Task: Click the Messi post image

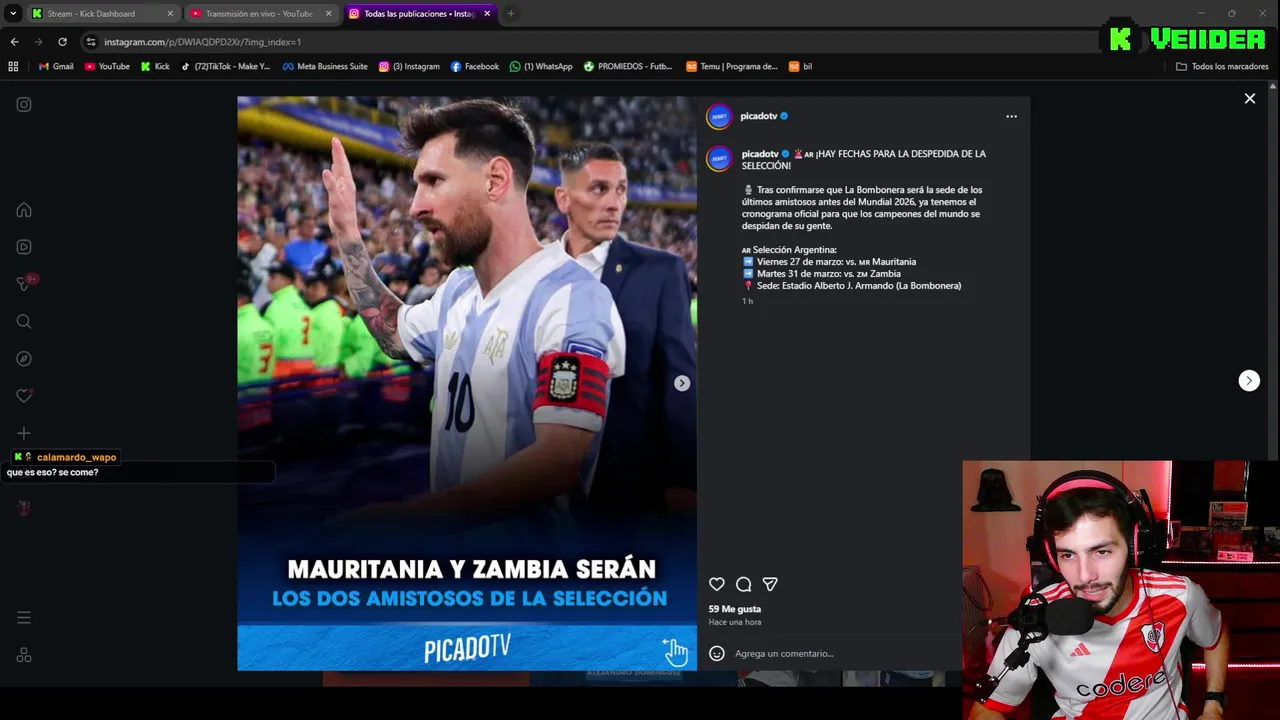Action: [x=467, y=383]
